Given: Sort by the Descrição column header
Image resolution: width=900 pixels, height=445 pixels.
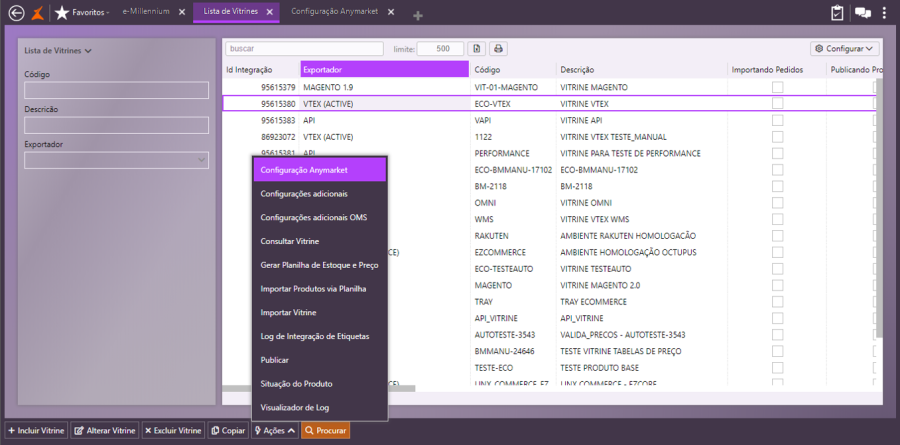Looking at the screenshot, I should coord(642,69).
